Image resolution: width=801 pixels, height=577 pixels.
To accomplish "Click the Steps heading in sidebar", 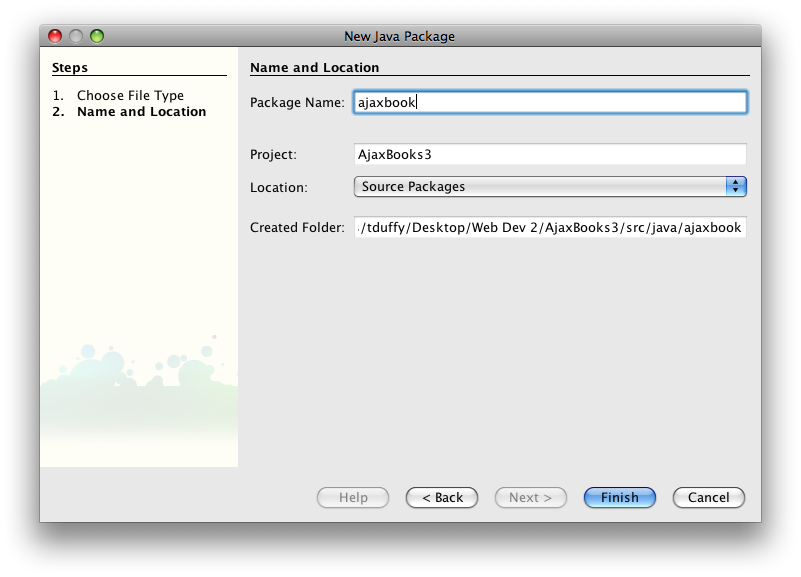I will pyautogui.click(x=70, y=67).
